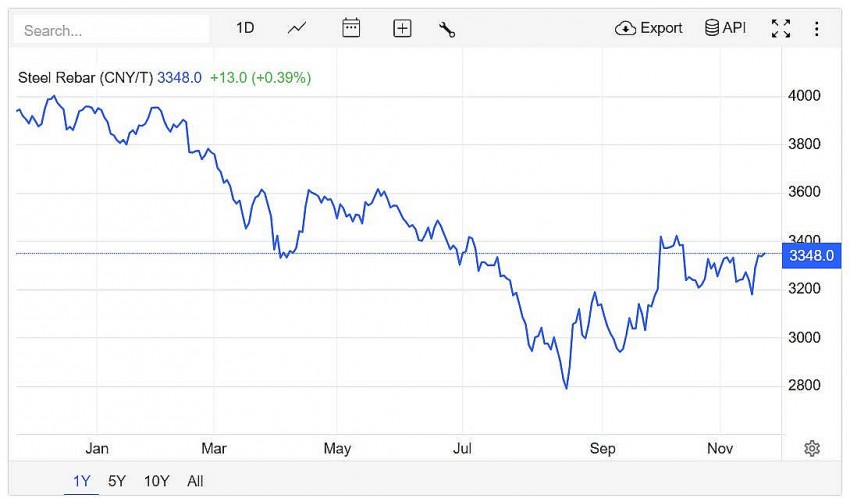
Task: Open the wrench tools menu
Action: point(447,29)
